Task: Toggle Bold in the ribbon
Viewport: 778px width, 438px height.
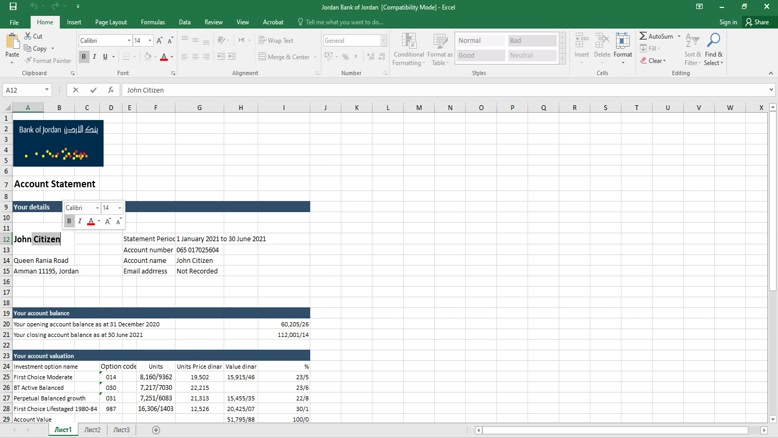Action: click(x=83, y=57)
